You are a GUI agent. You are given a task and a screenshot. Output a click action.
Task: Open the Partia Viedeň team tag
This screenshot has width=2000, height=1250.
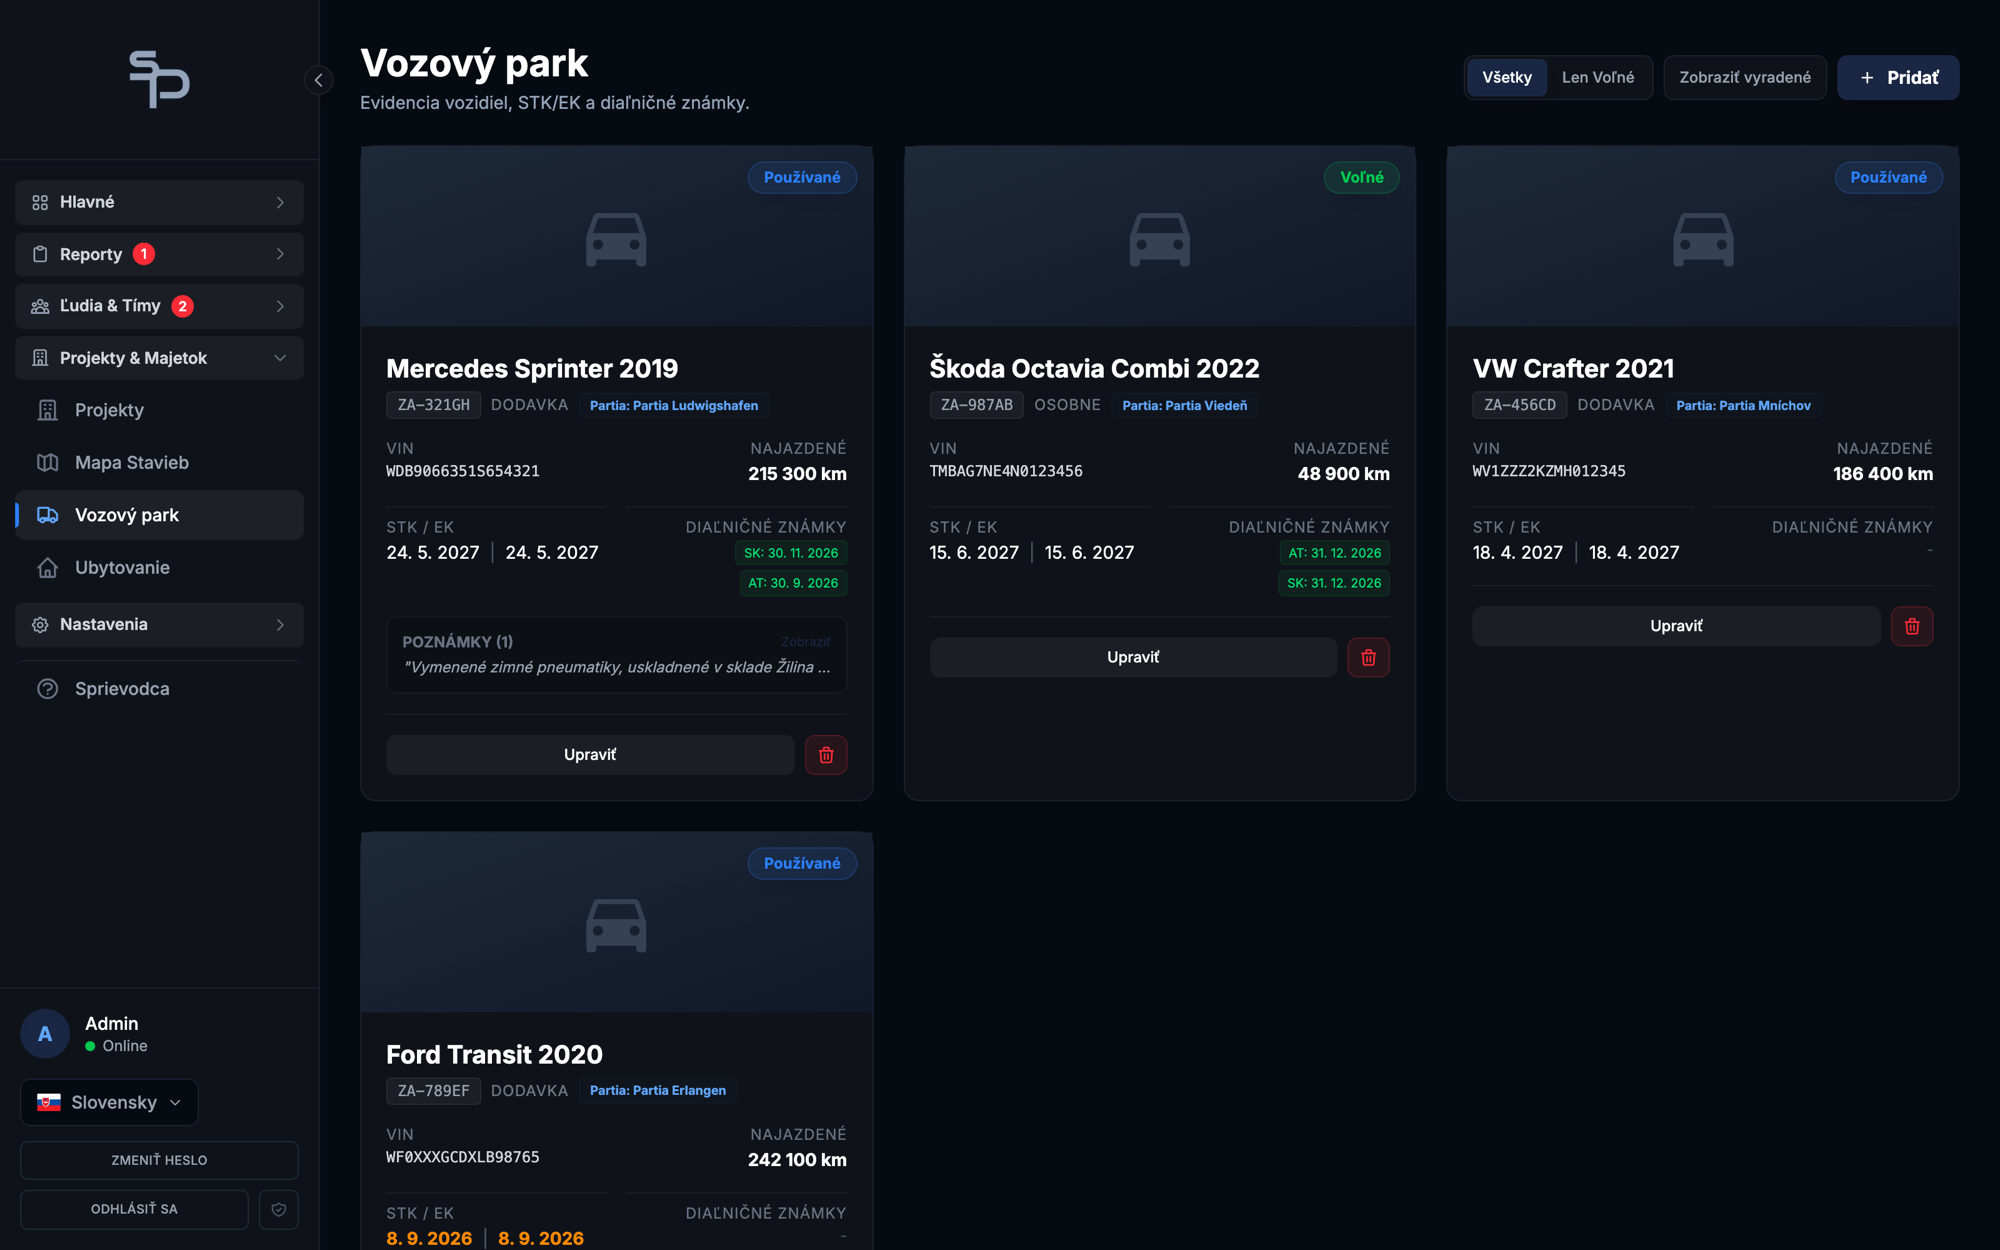[x=1185, y=405]
